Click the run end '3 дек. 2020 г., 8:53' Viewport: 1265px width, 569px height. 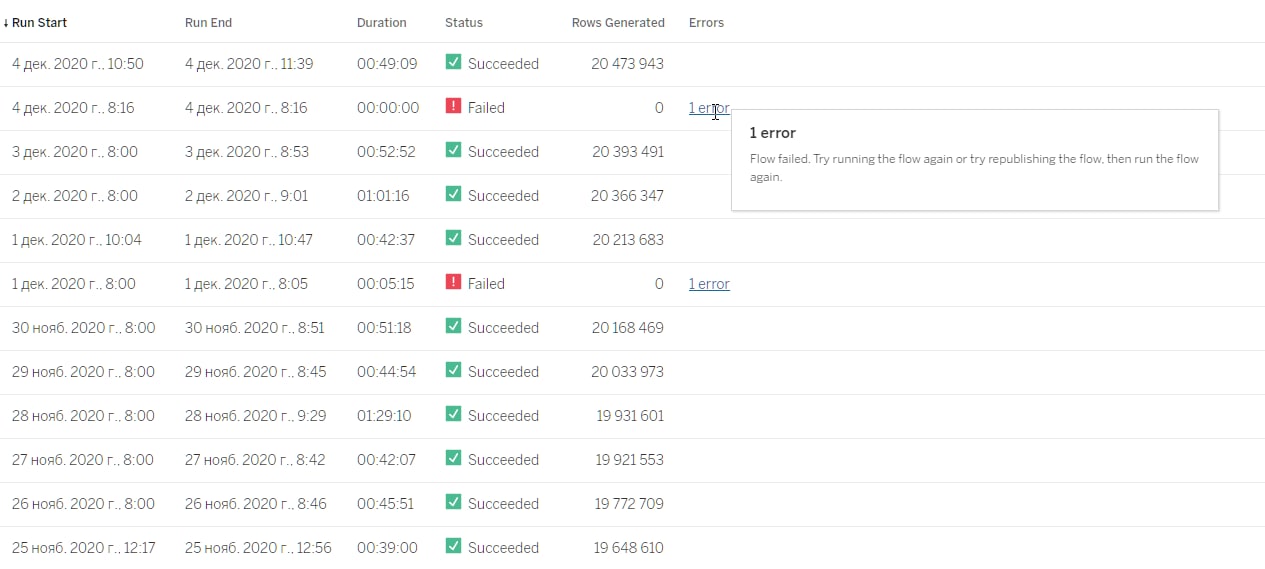click(247, 152)
